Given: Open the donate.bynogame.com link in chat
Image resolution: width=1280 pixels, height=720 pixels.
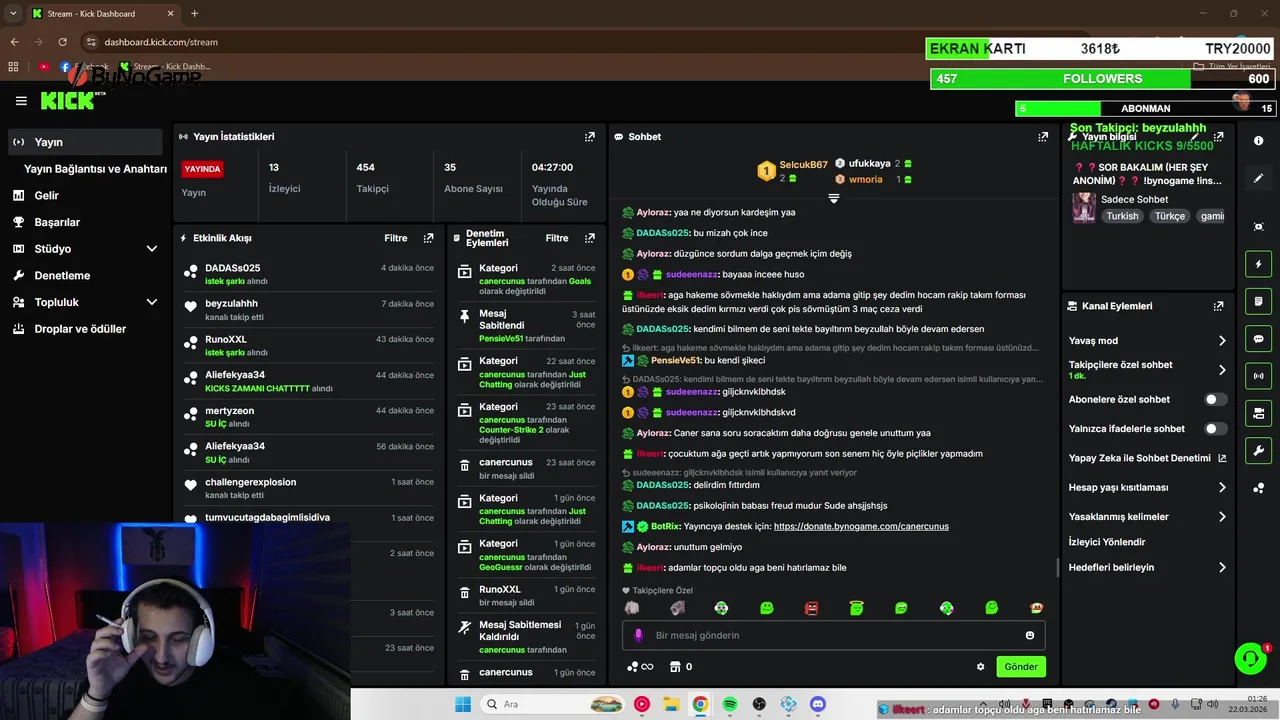Looking at the screenshot, I should [861, 526].
